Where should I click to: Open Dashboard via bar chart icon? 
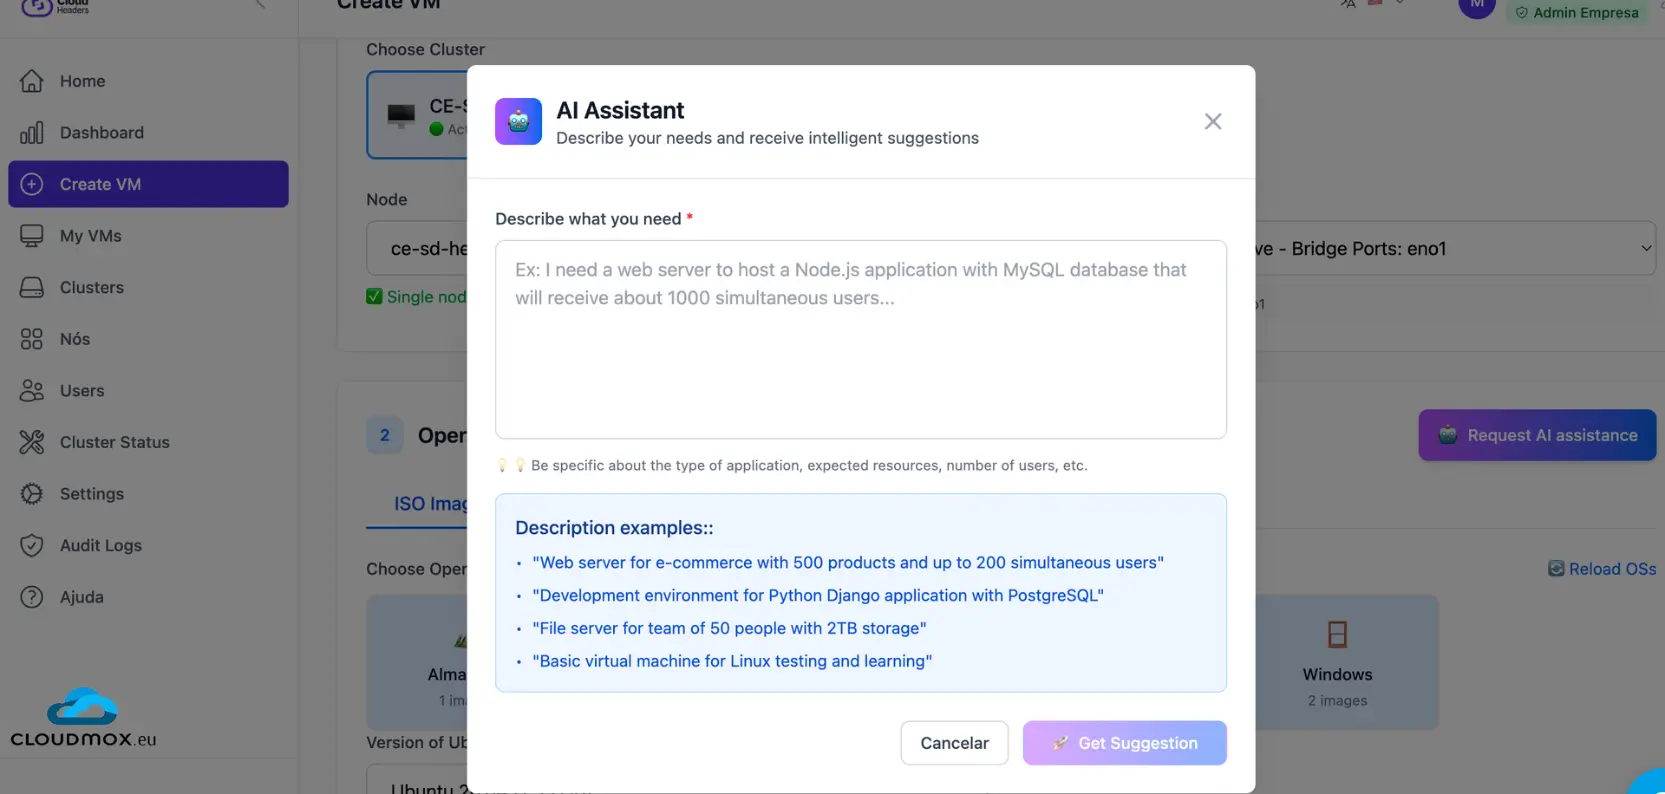[x=32, y=133]
